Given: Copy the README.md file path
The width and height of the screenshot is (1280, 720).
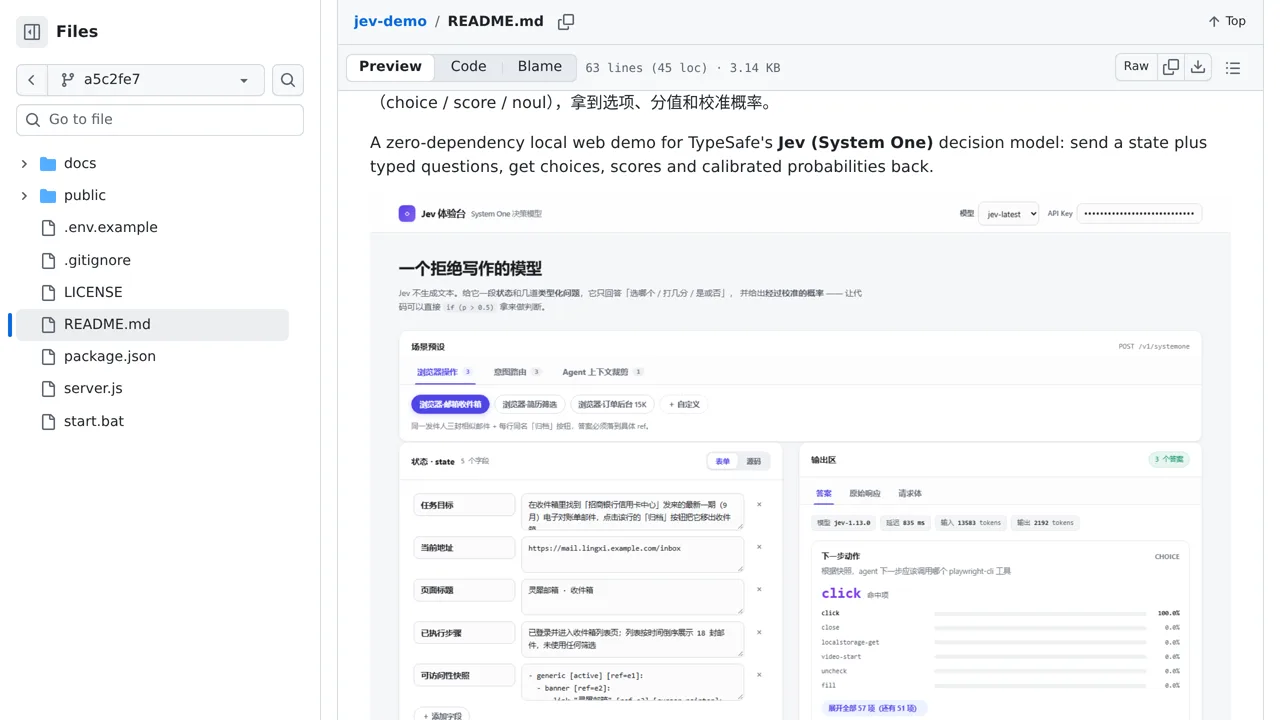Looking at the screenshot, I should pos(566,22).
